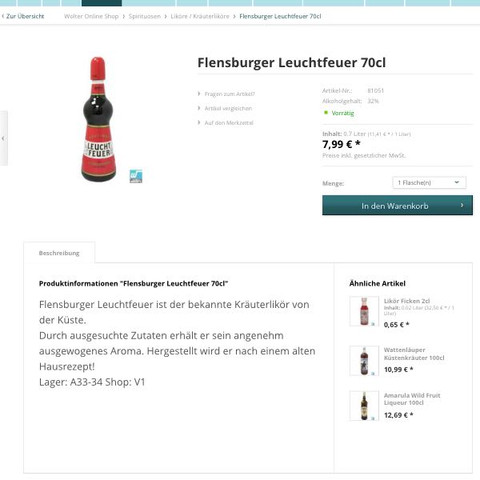Image resolution: width=480 pixels, height=480 pixels.
Task: Open Likör Ficken 2cl thumbnail
Action: coord(364,311)
